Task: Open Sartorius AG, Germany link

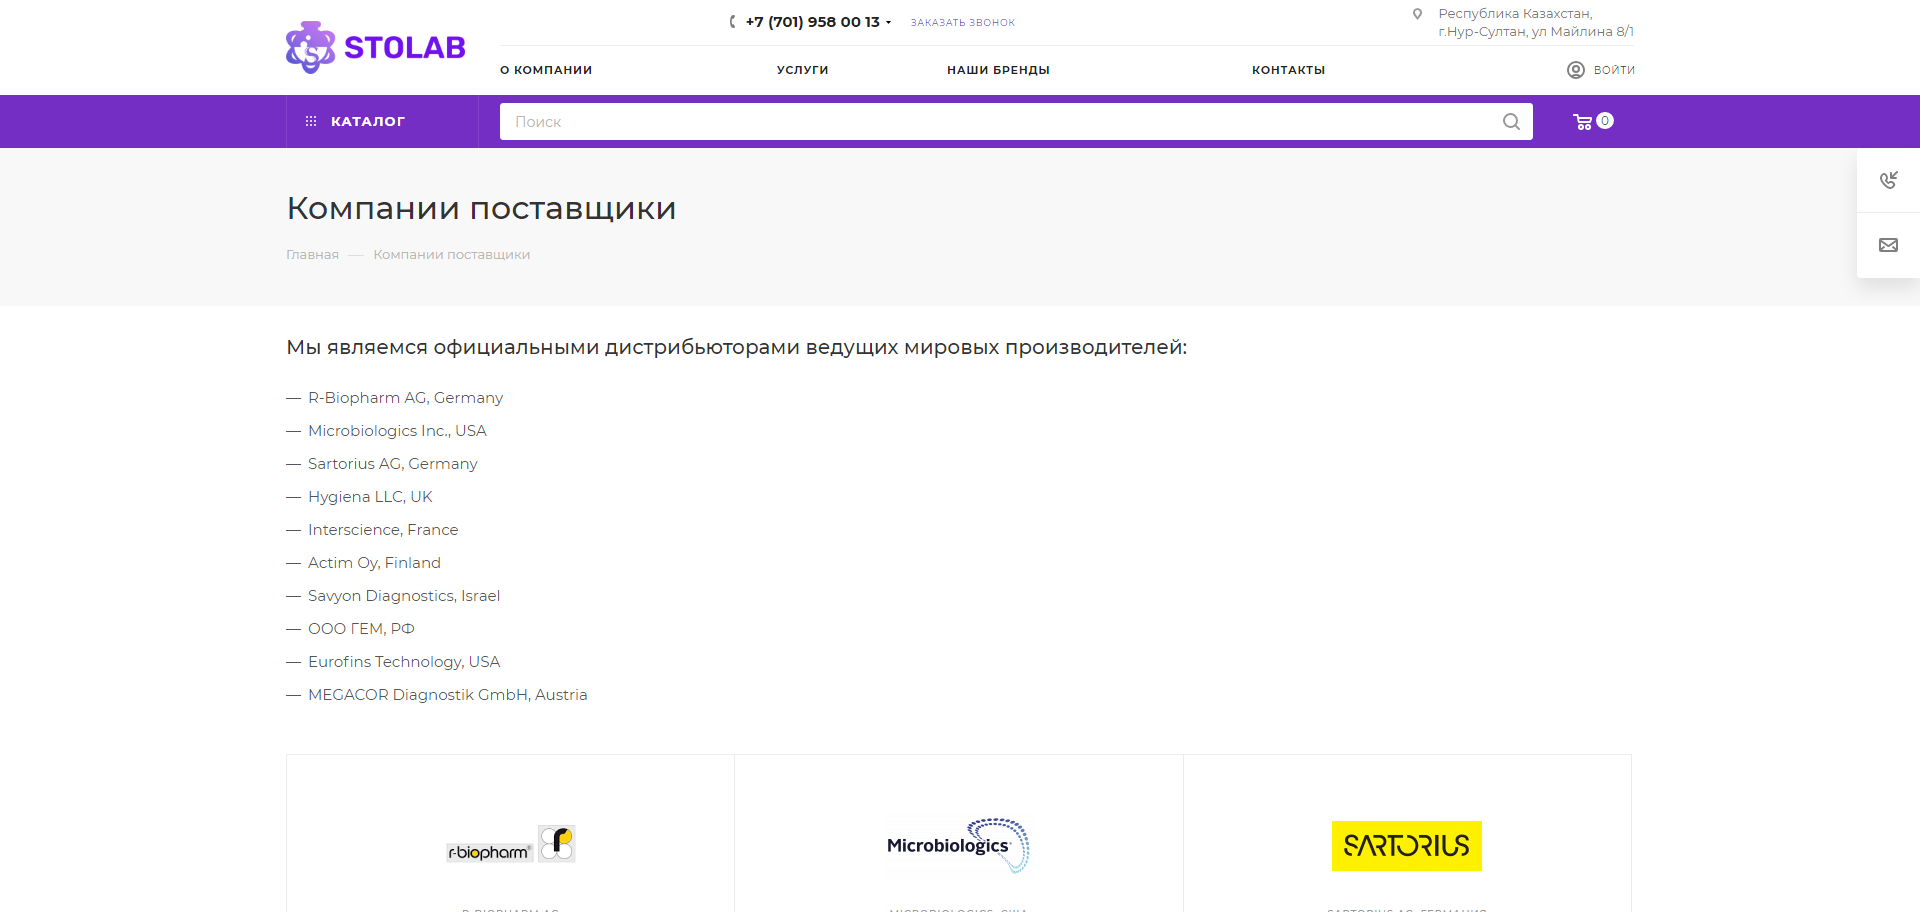Action: click(x=392, y=464)
